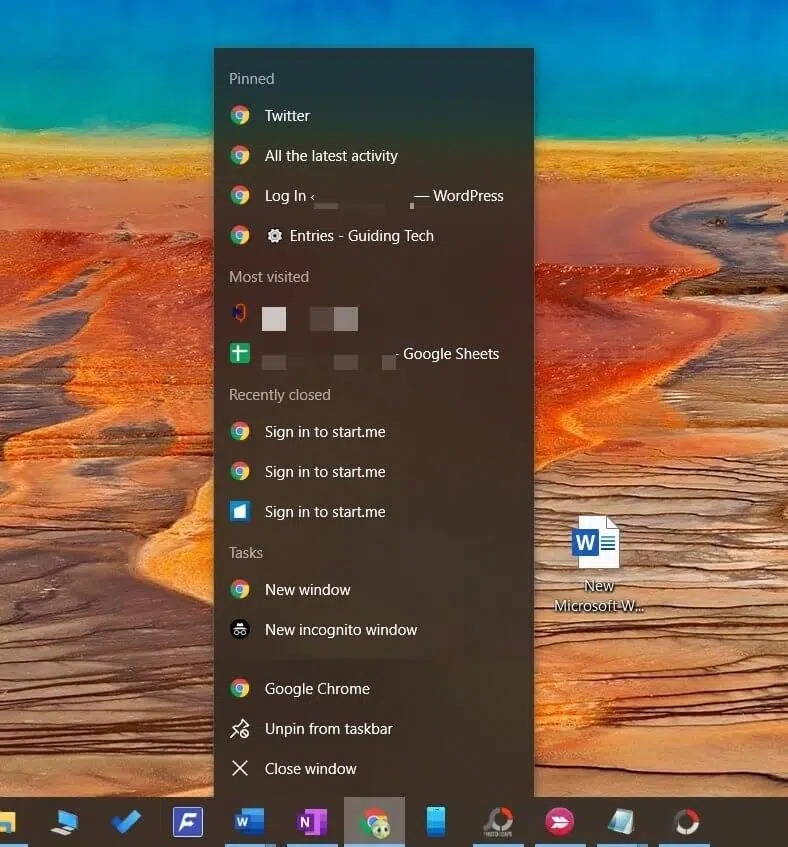Open the Google Sheets most visited entry
The height and width of the screenshot is (847, 788).
(x=374, y=354)
